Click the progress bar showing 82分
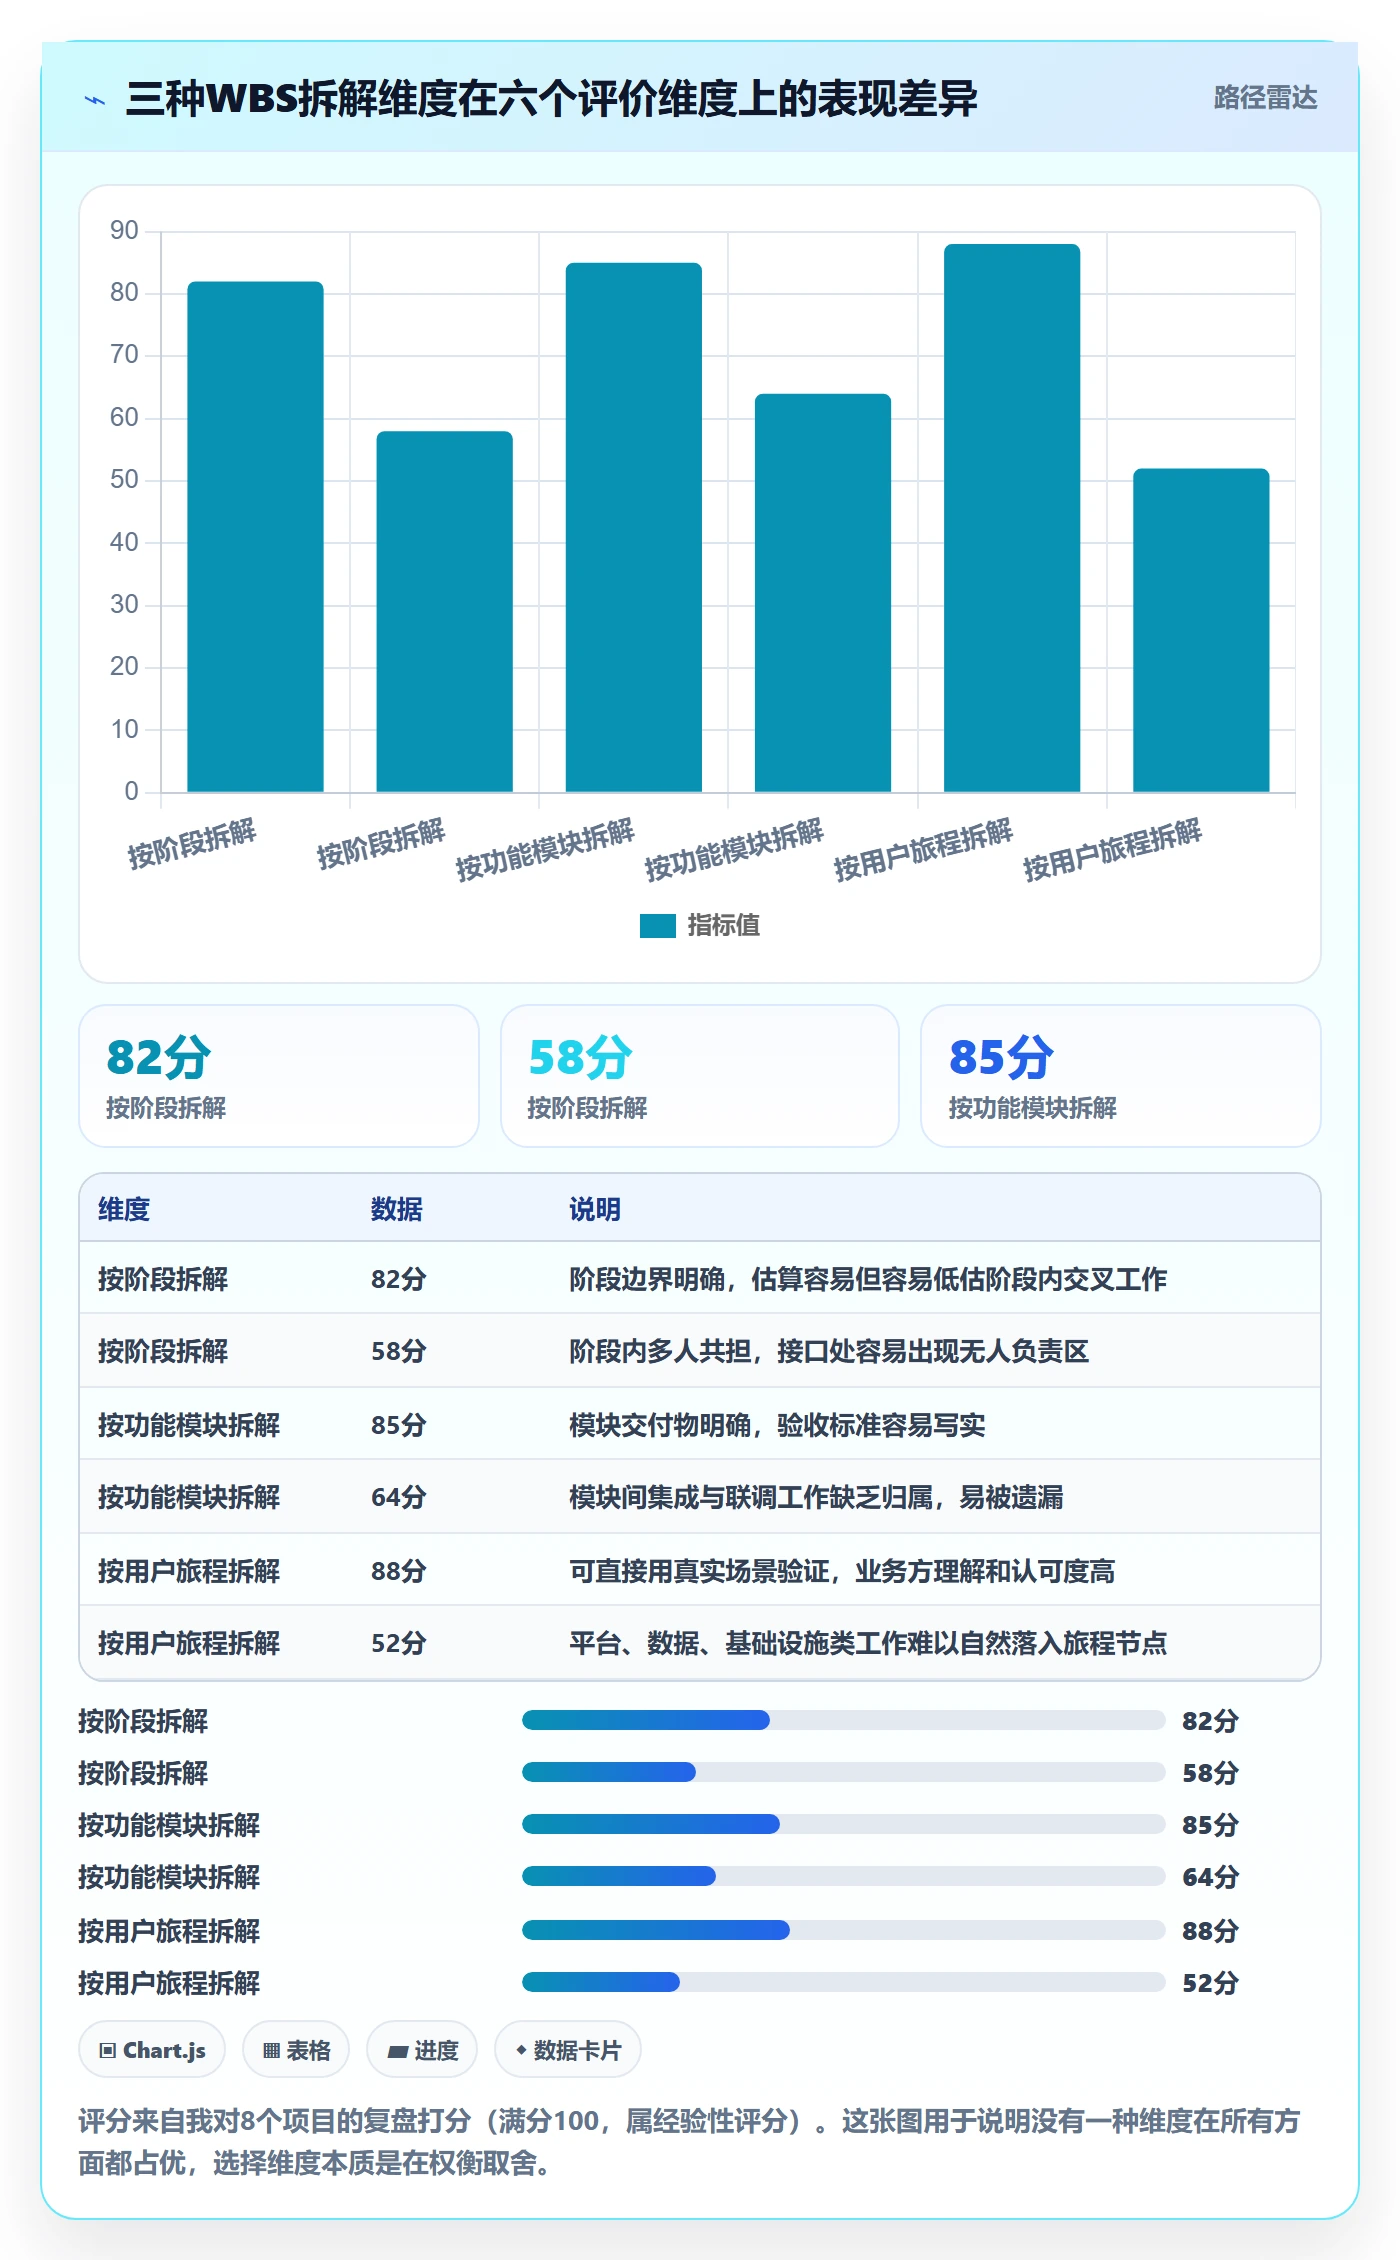Screen dimensions: 1400x2260 click(x=844, y=1720)
